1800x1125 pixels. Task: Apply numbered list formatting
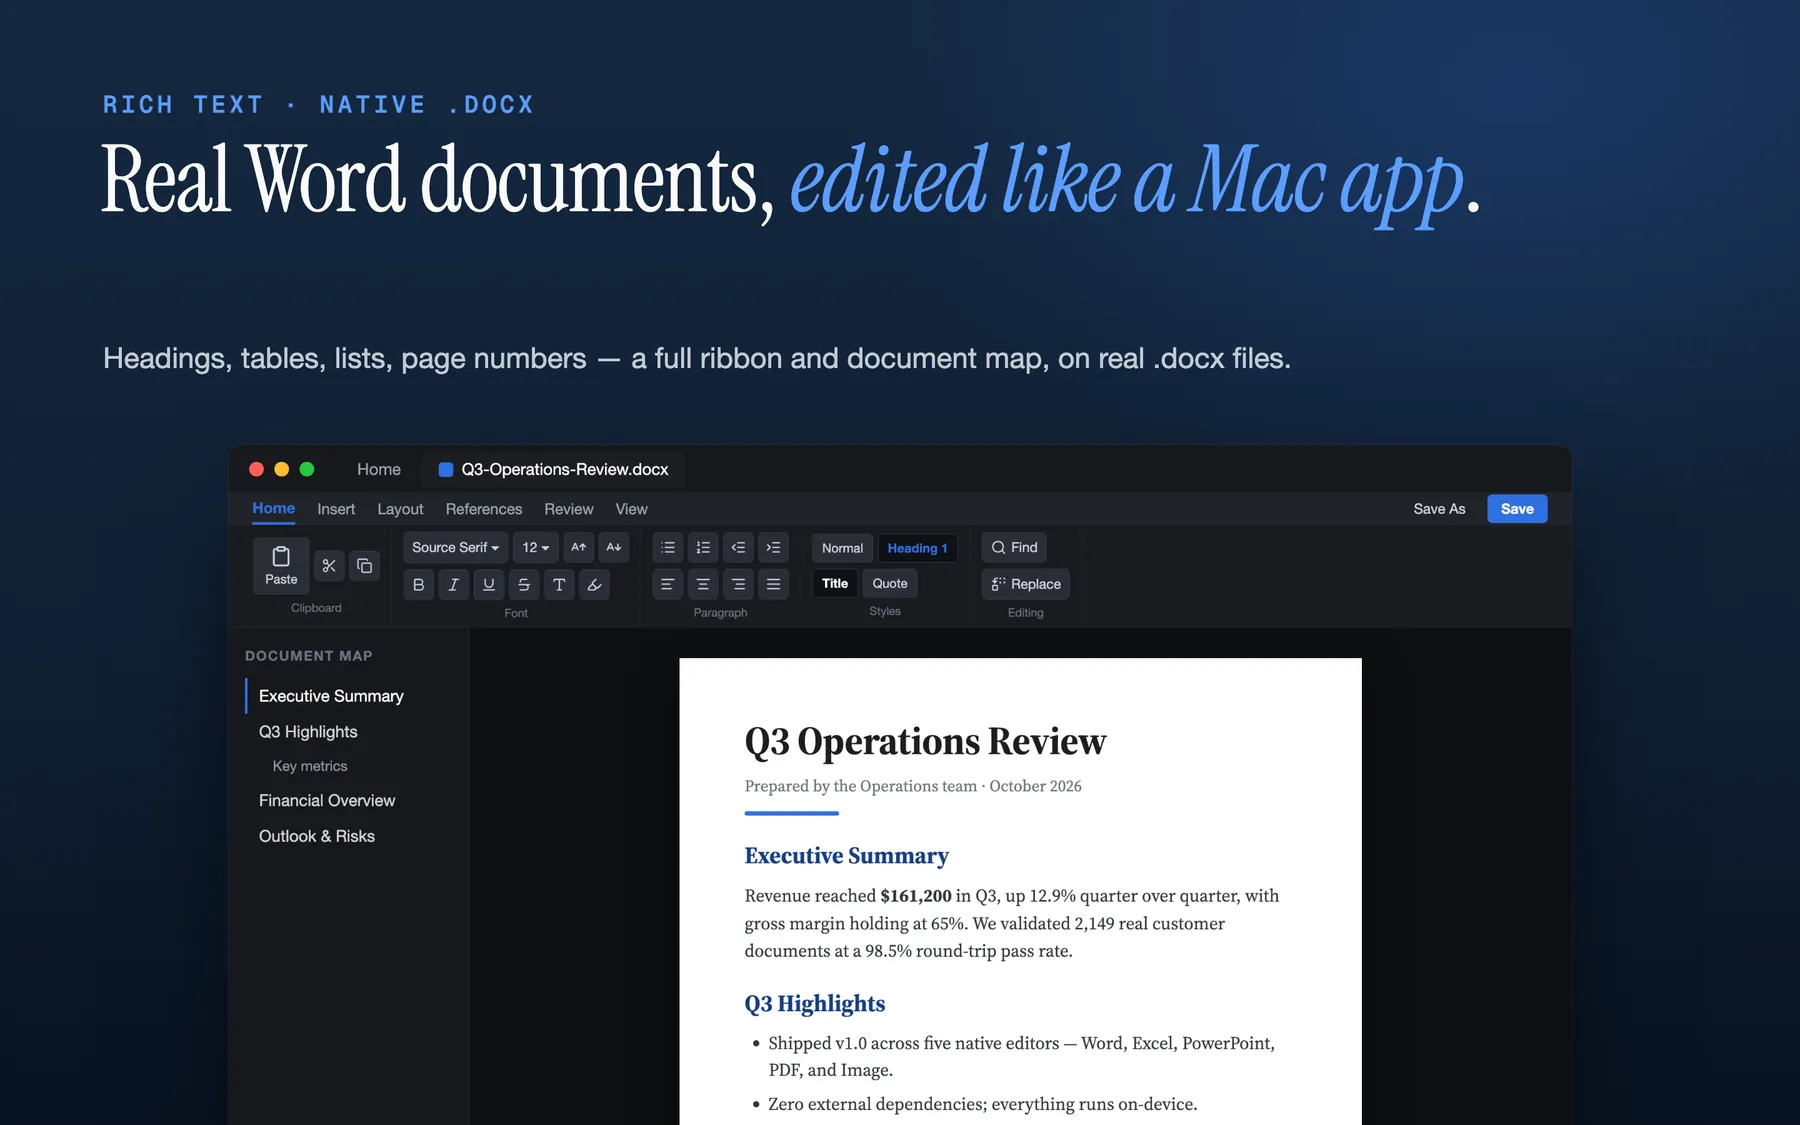pos(703,547)
